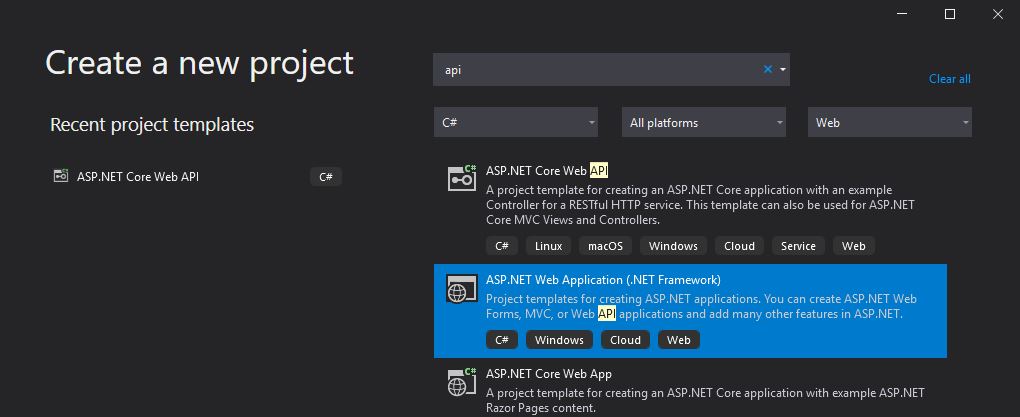Click the Web tag on Core Web API
Viewport: 1020px width, 417px height.
coord(853,246)
